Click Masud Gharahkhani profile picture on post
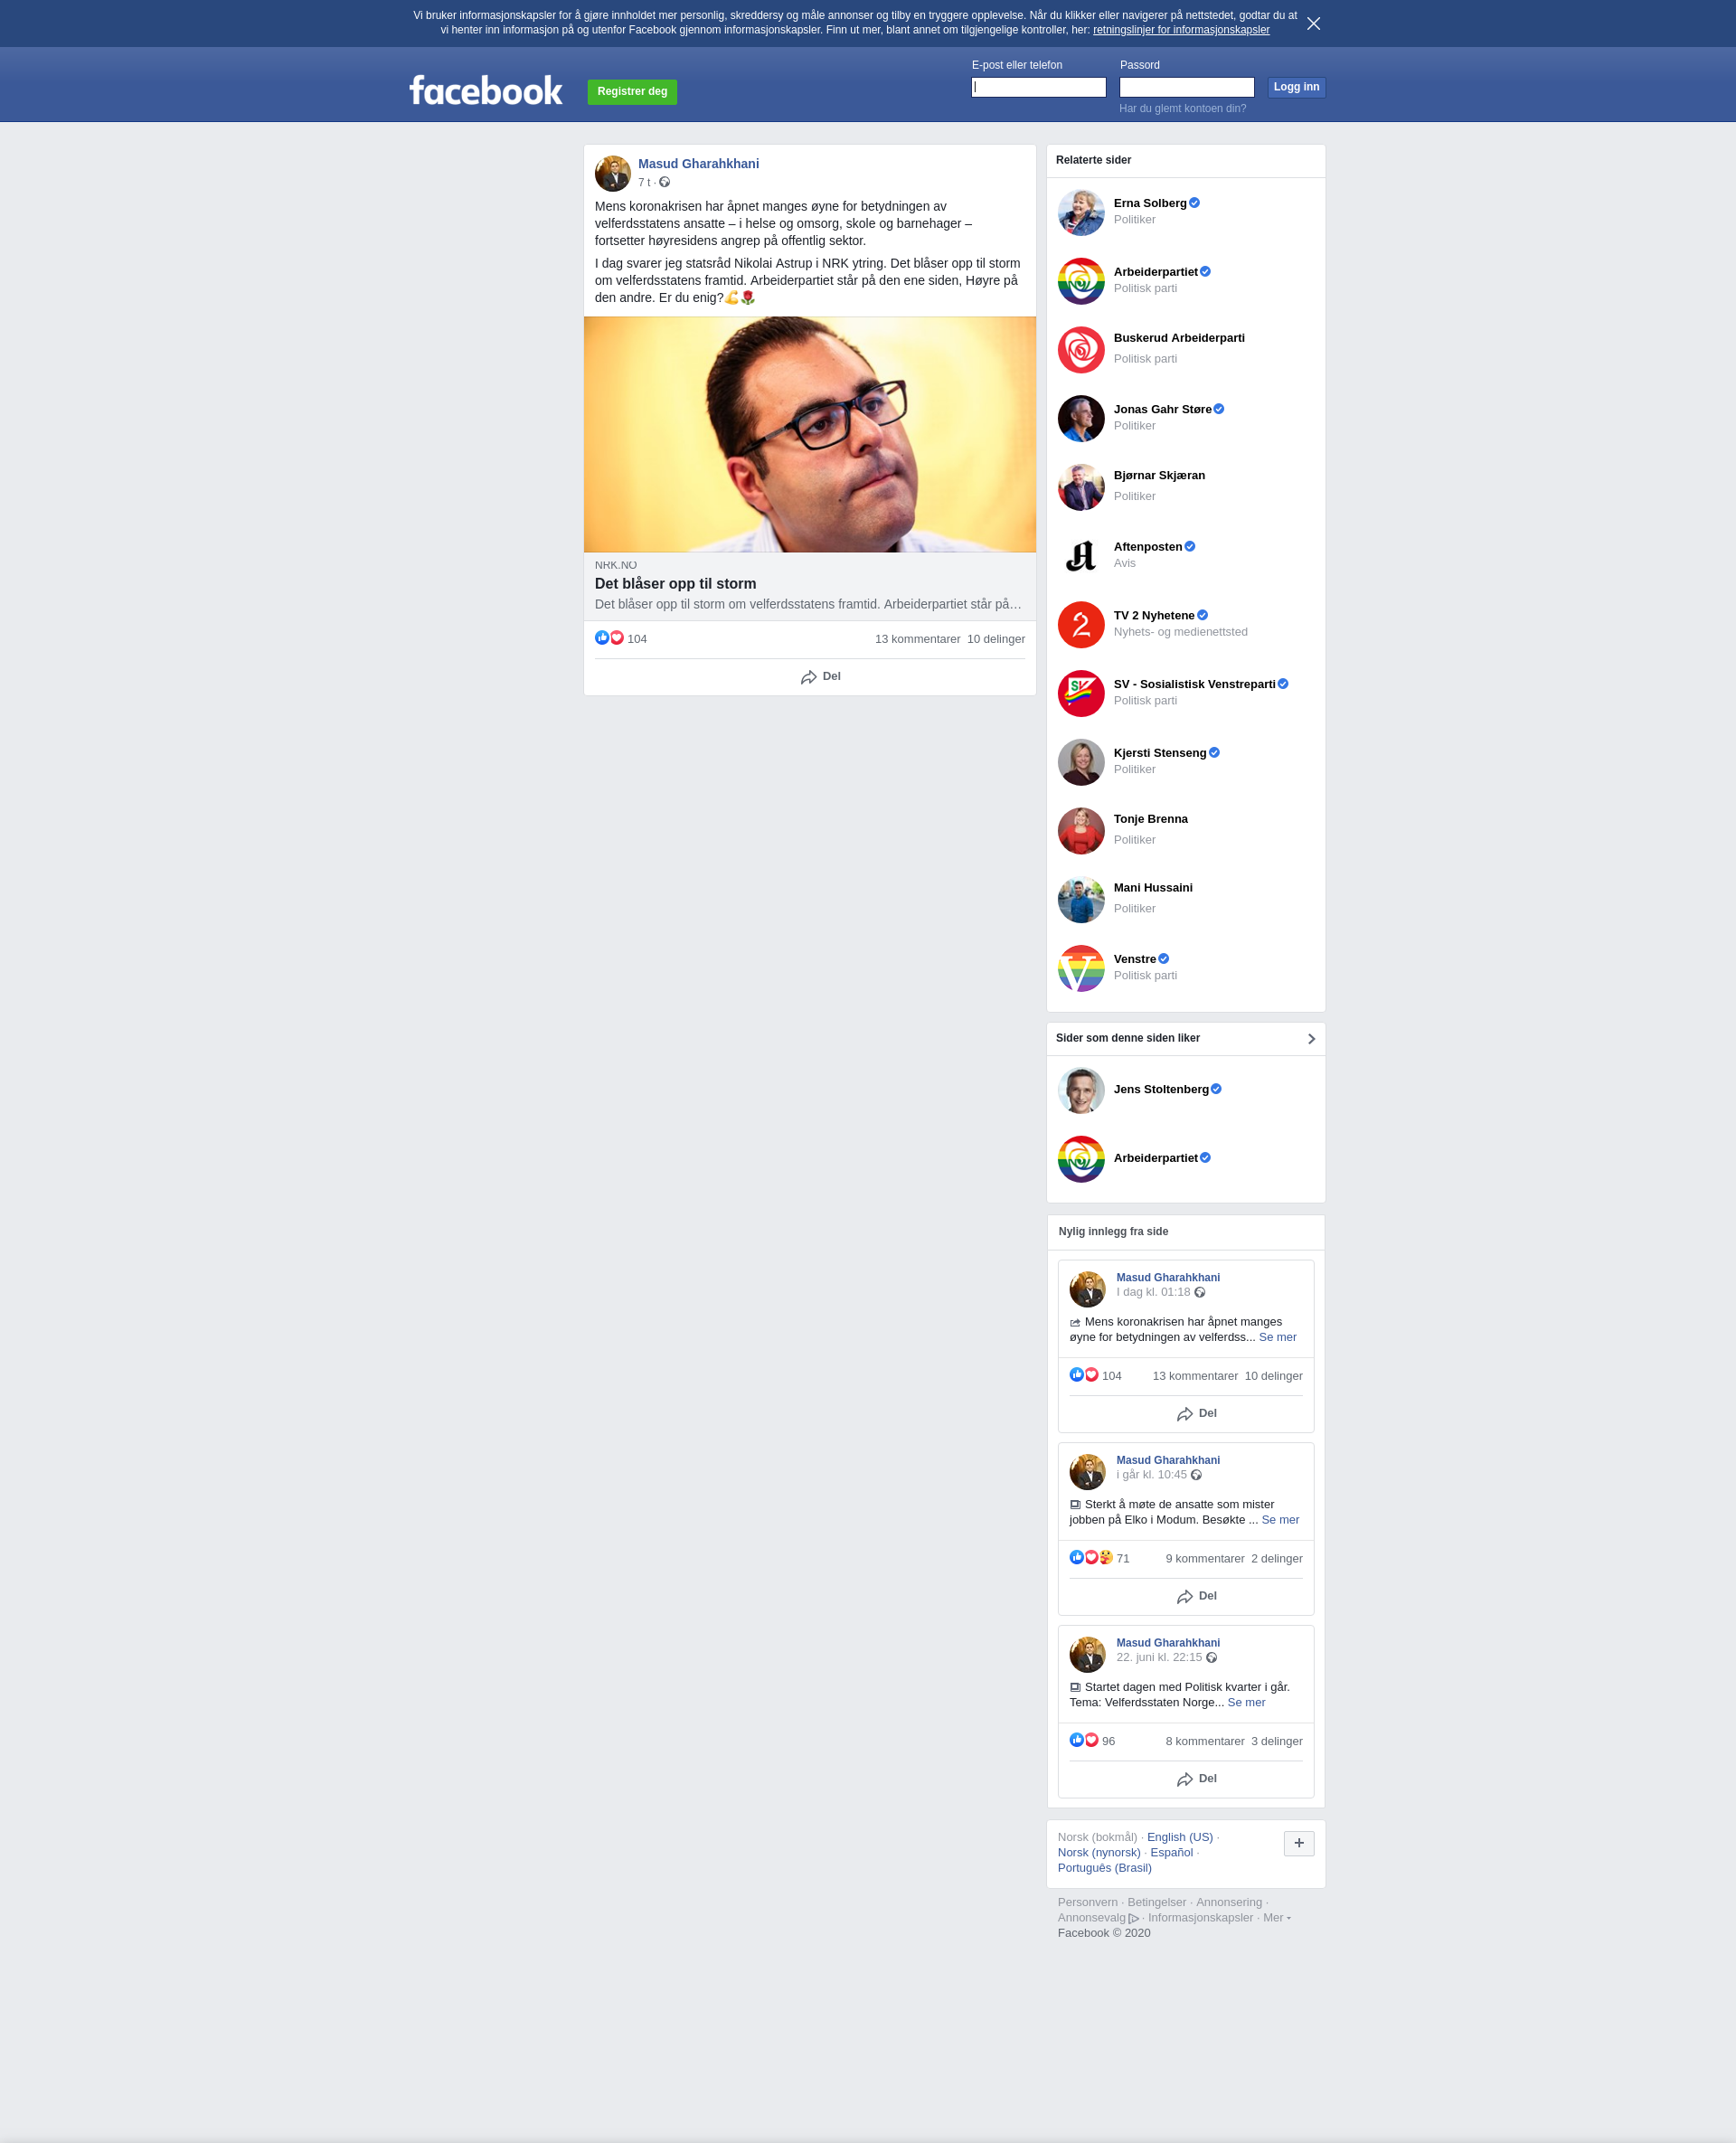The image size is (1736, 2143). (x=612, y=173)
